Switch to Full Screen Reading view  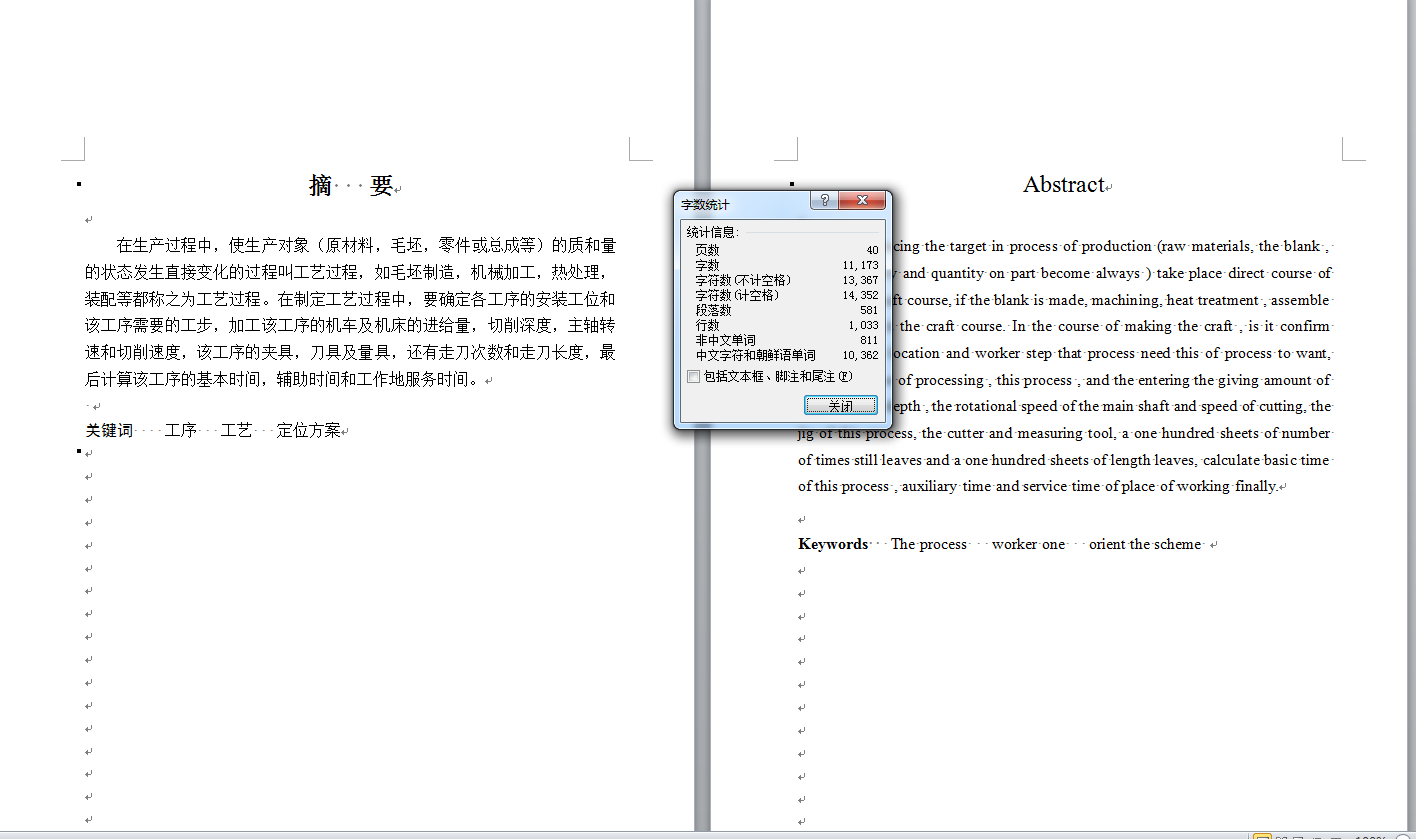(1281, 835)
